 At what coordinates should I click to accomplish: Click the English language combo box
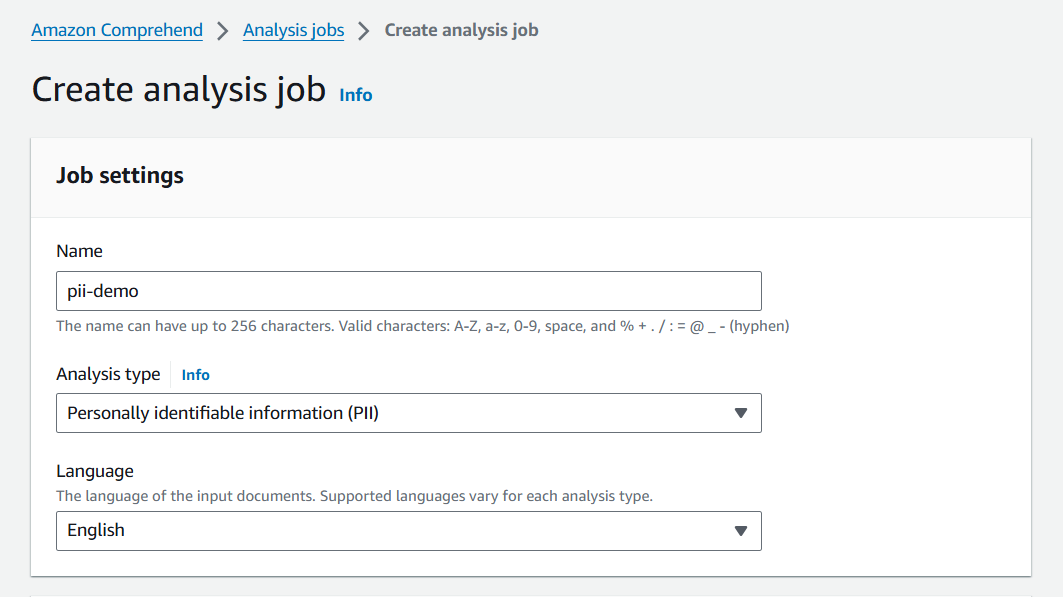click(408, 531)
